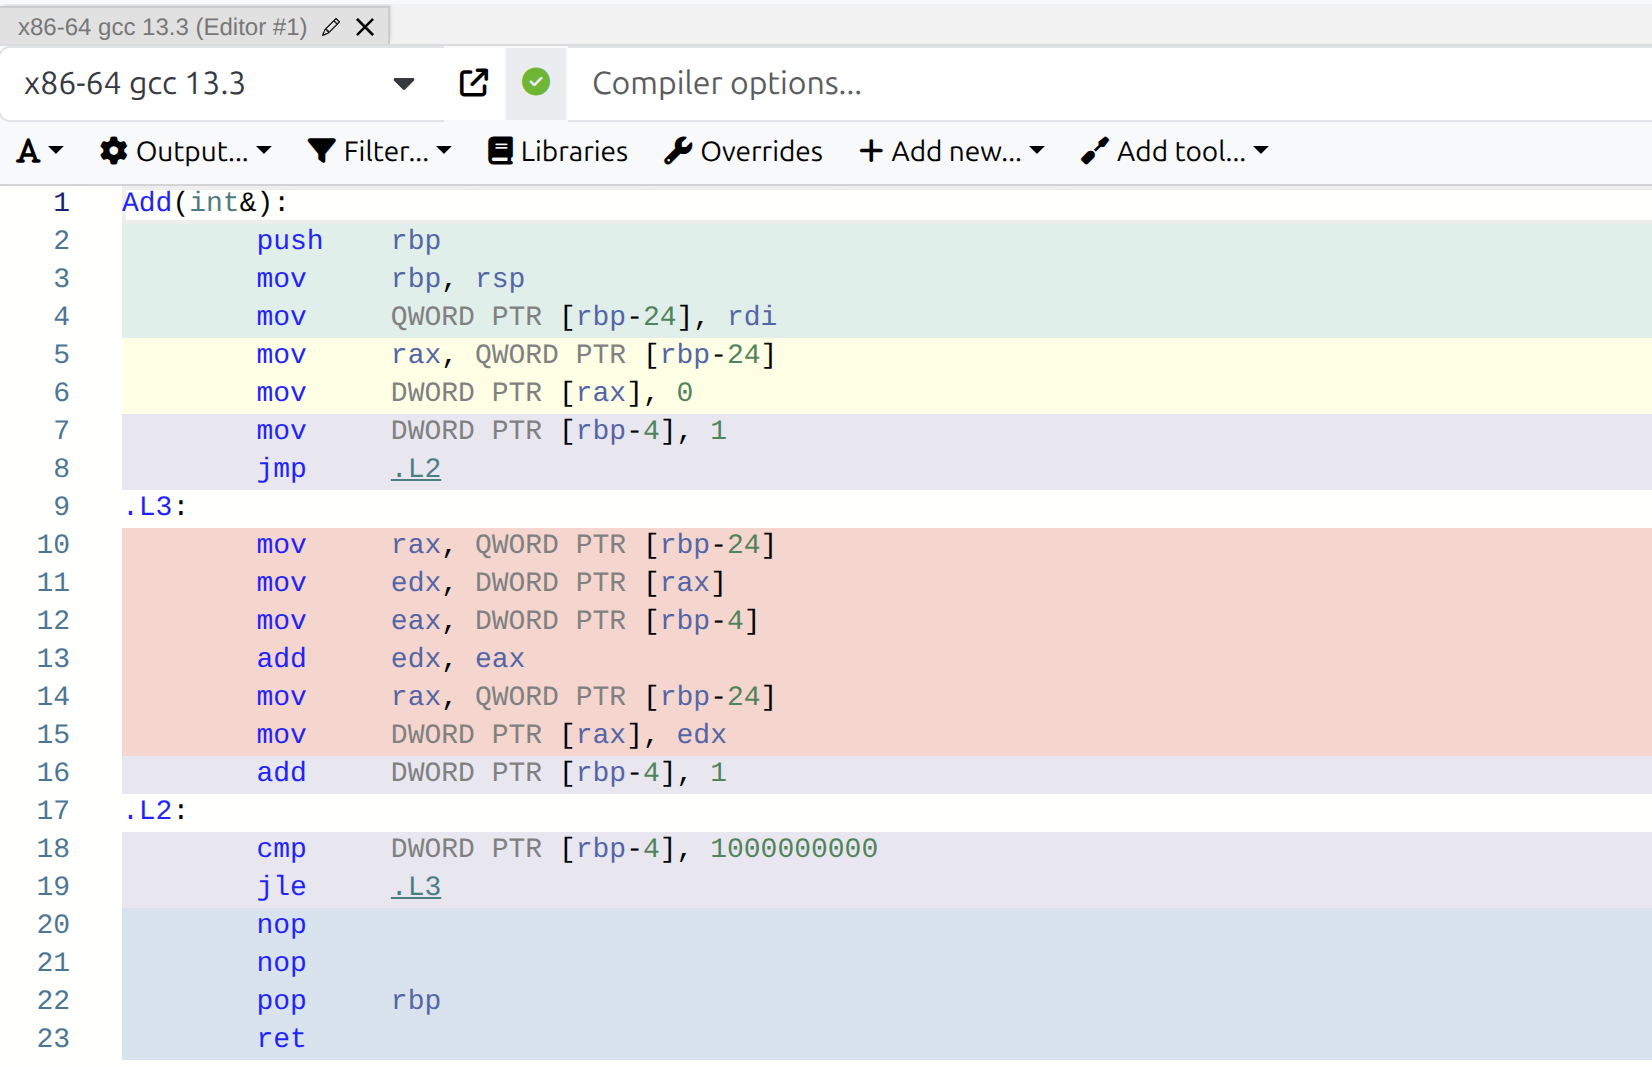
Task: Click the Overrides wrench icon
Action: click(x=679, y=151)
